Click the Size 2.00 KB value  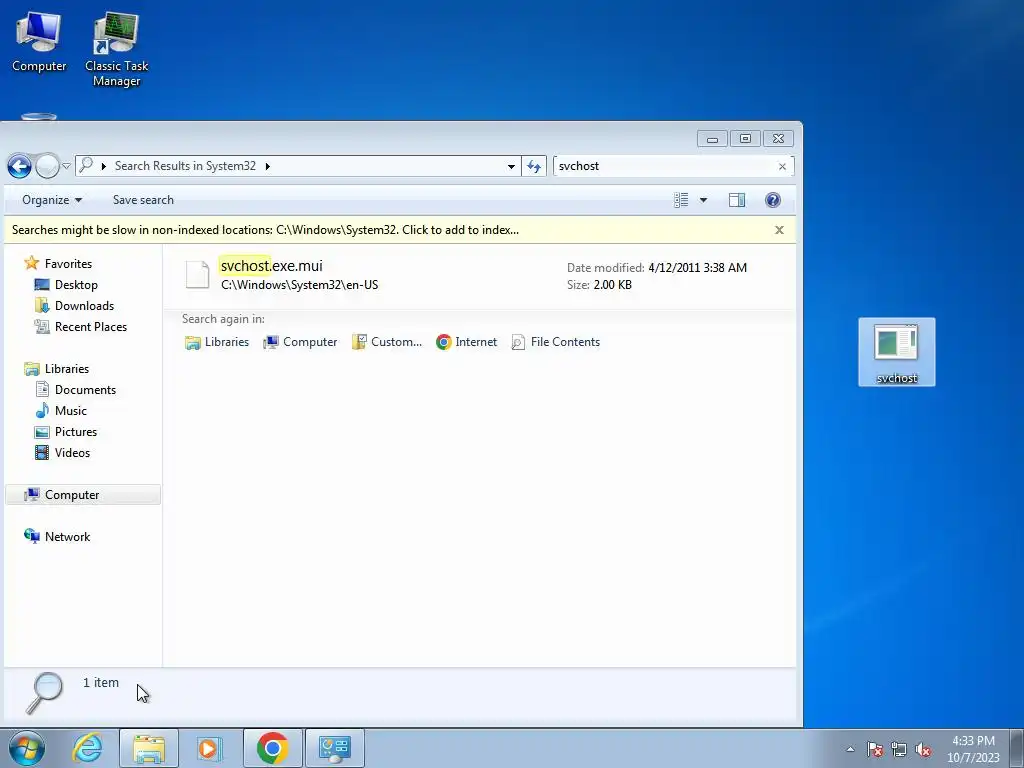click(x=613, y=285)
